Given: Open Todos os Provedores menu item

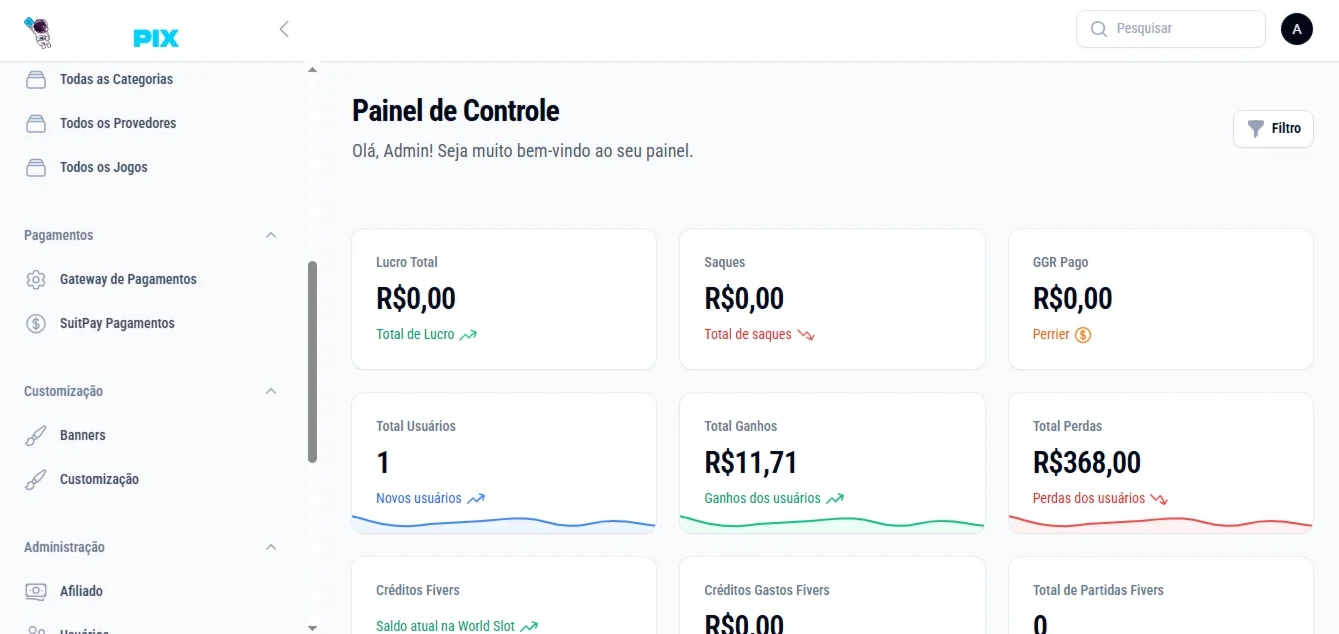Looking at the screenshot, I should tap(118, 123).
